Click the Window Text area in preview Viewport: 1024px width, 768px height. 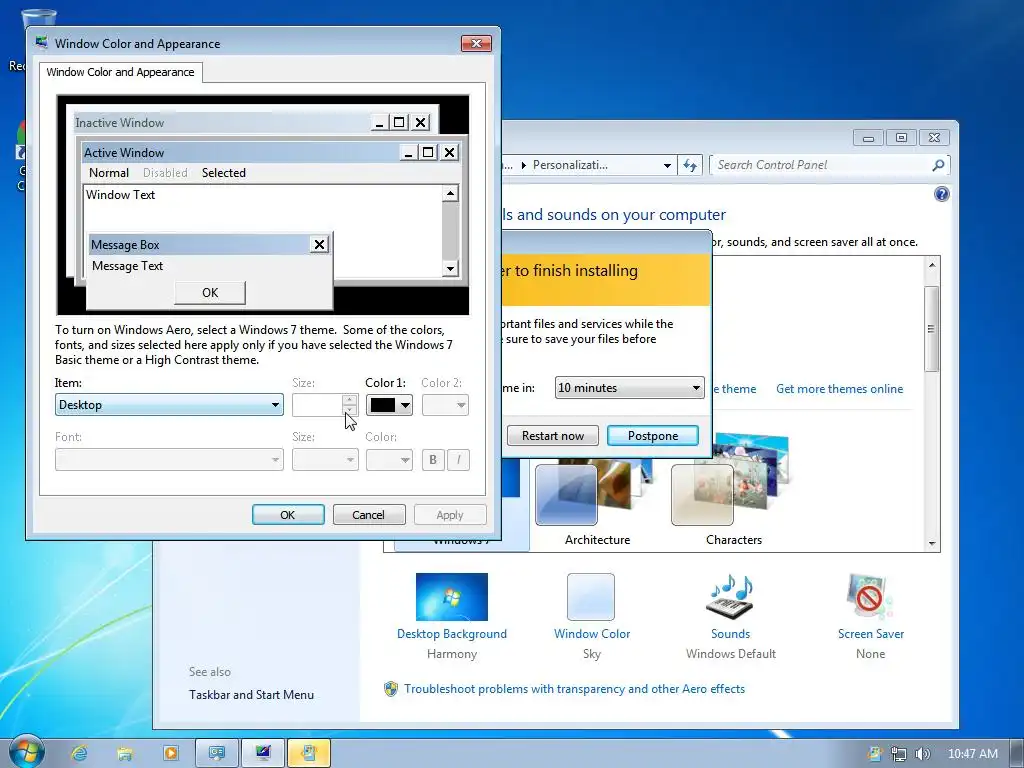[263, 231]
